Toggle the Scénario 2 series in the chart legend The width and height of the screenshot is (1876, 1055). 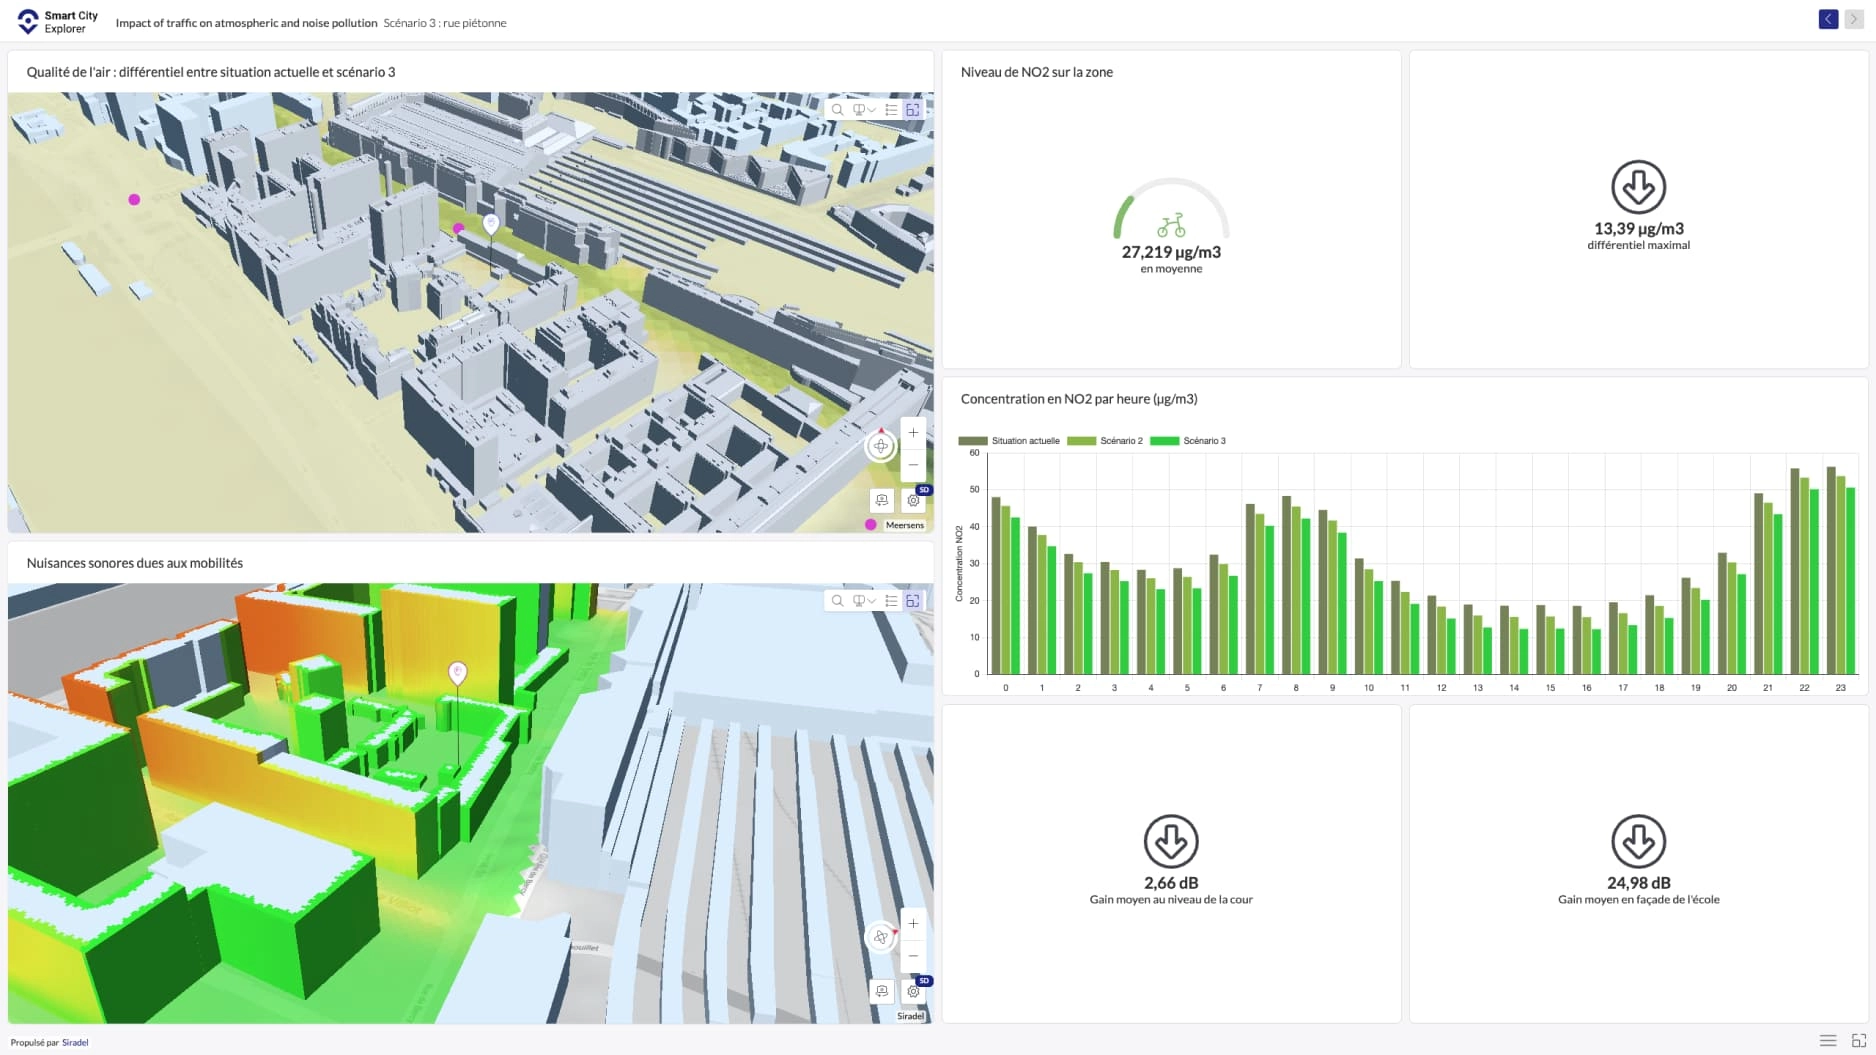click(x=1105, y=441)
